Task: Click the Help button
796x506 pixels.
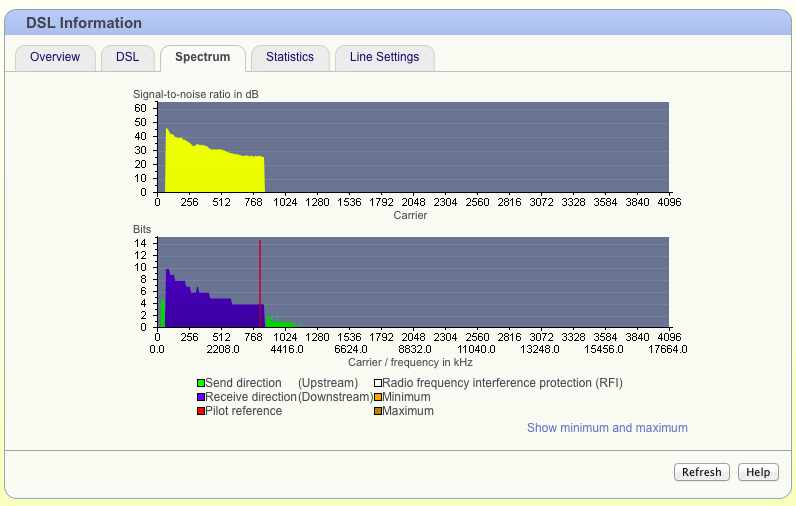Action: [x=758, y=472]
